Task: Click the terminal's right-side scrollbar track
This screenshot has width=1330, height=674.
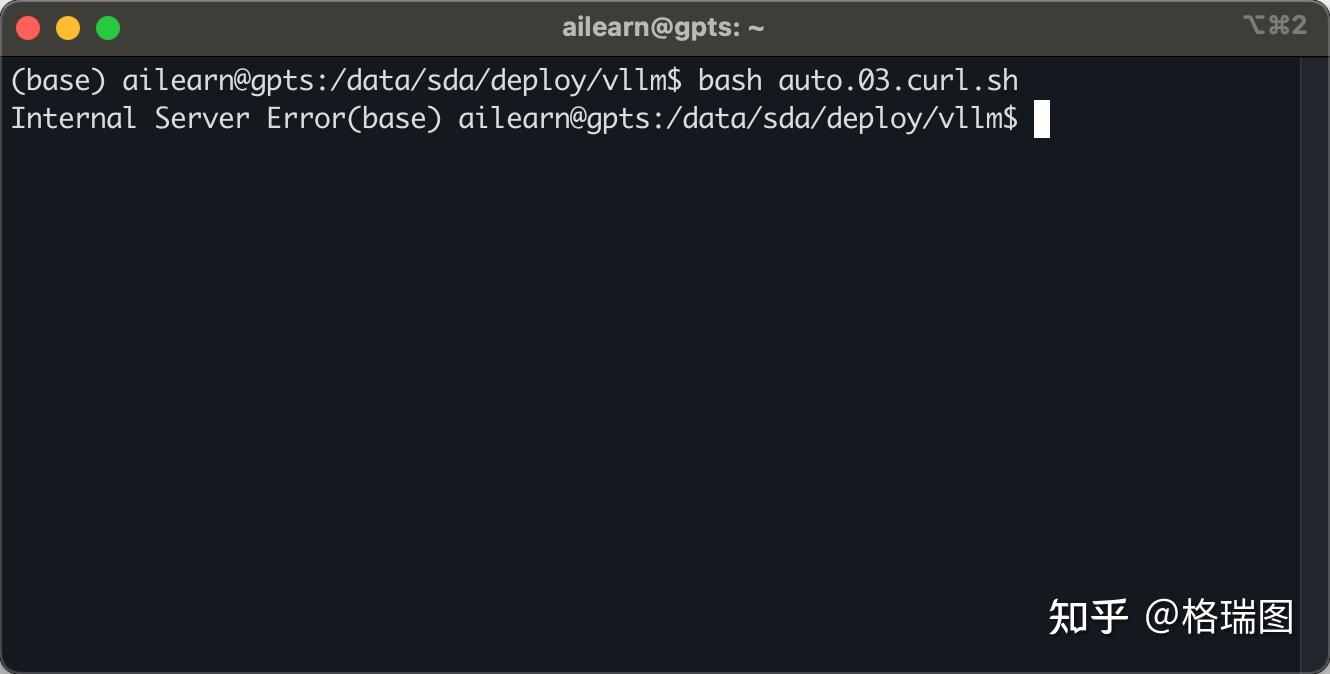Action: [1314, 360]
